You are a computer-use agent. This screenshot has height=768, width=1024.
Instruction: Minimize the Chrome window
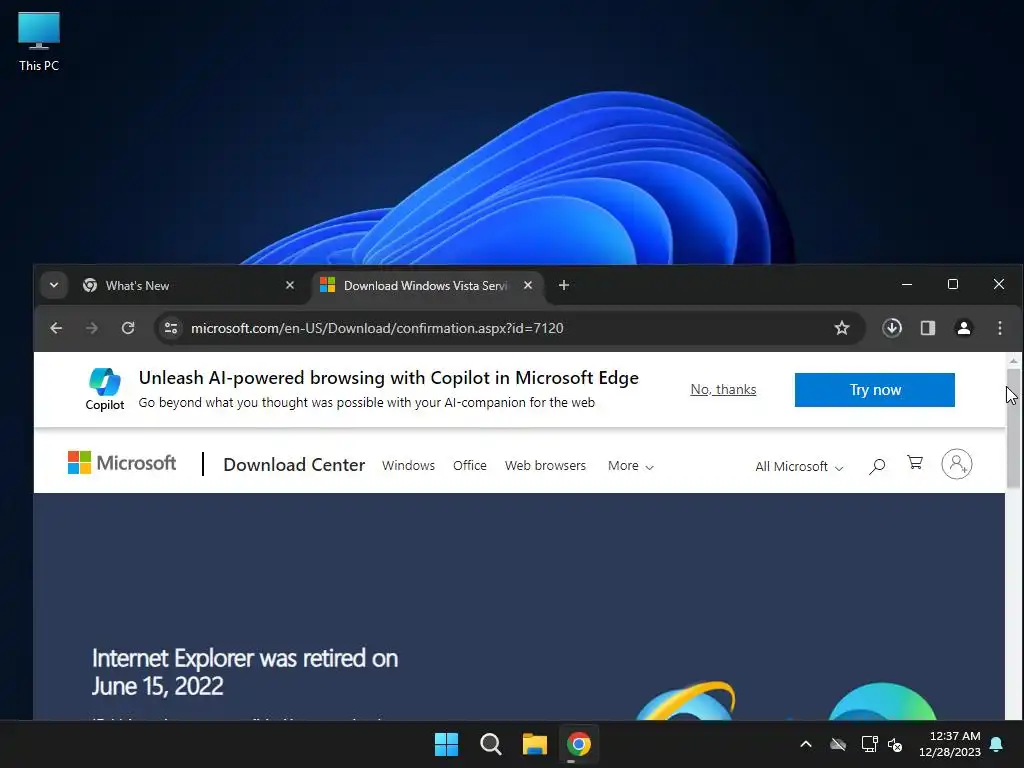pyautogui.click(x=906, y=284)
